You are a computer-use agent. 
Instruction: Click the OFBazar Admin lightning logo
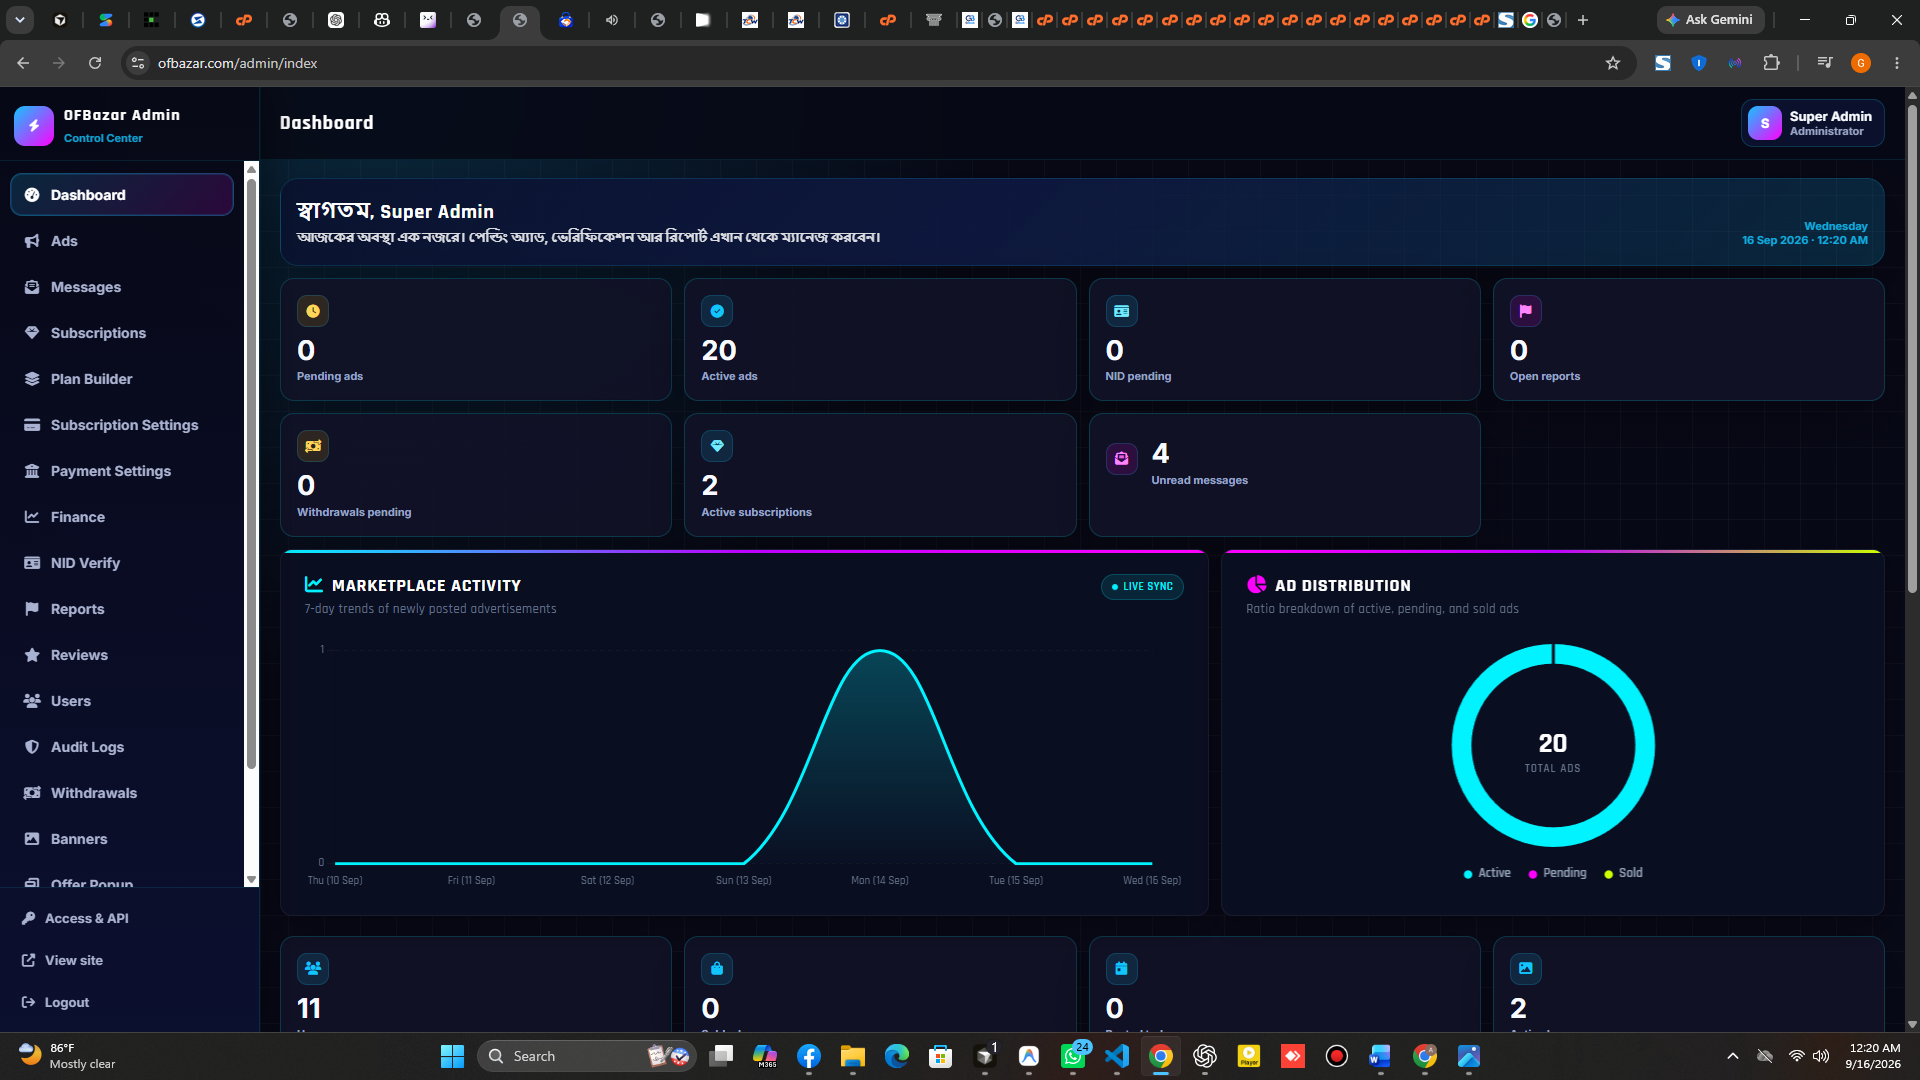click(x=34, y=126)
